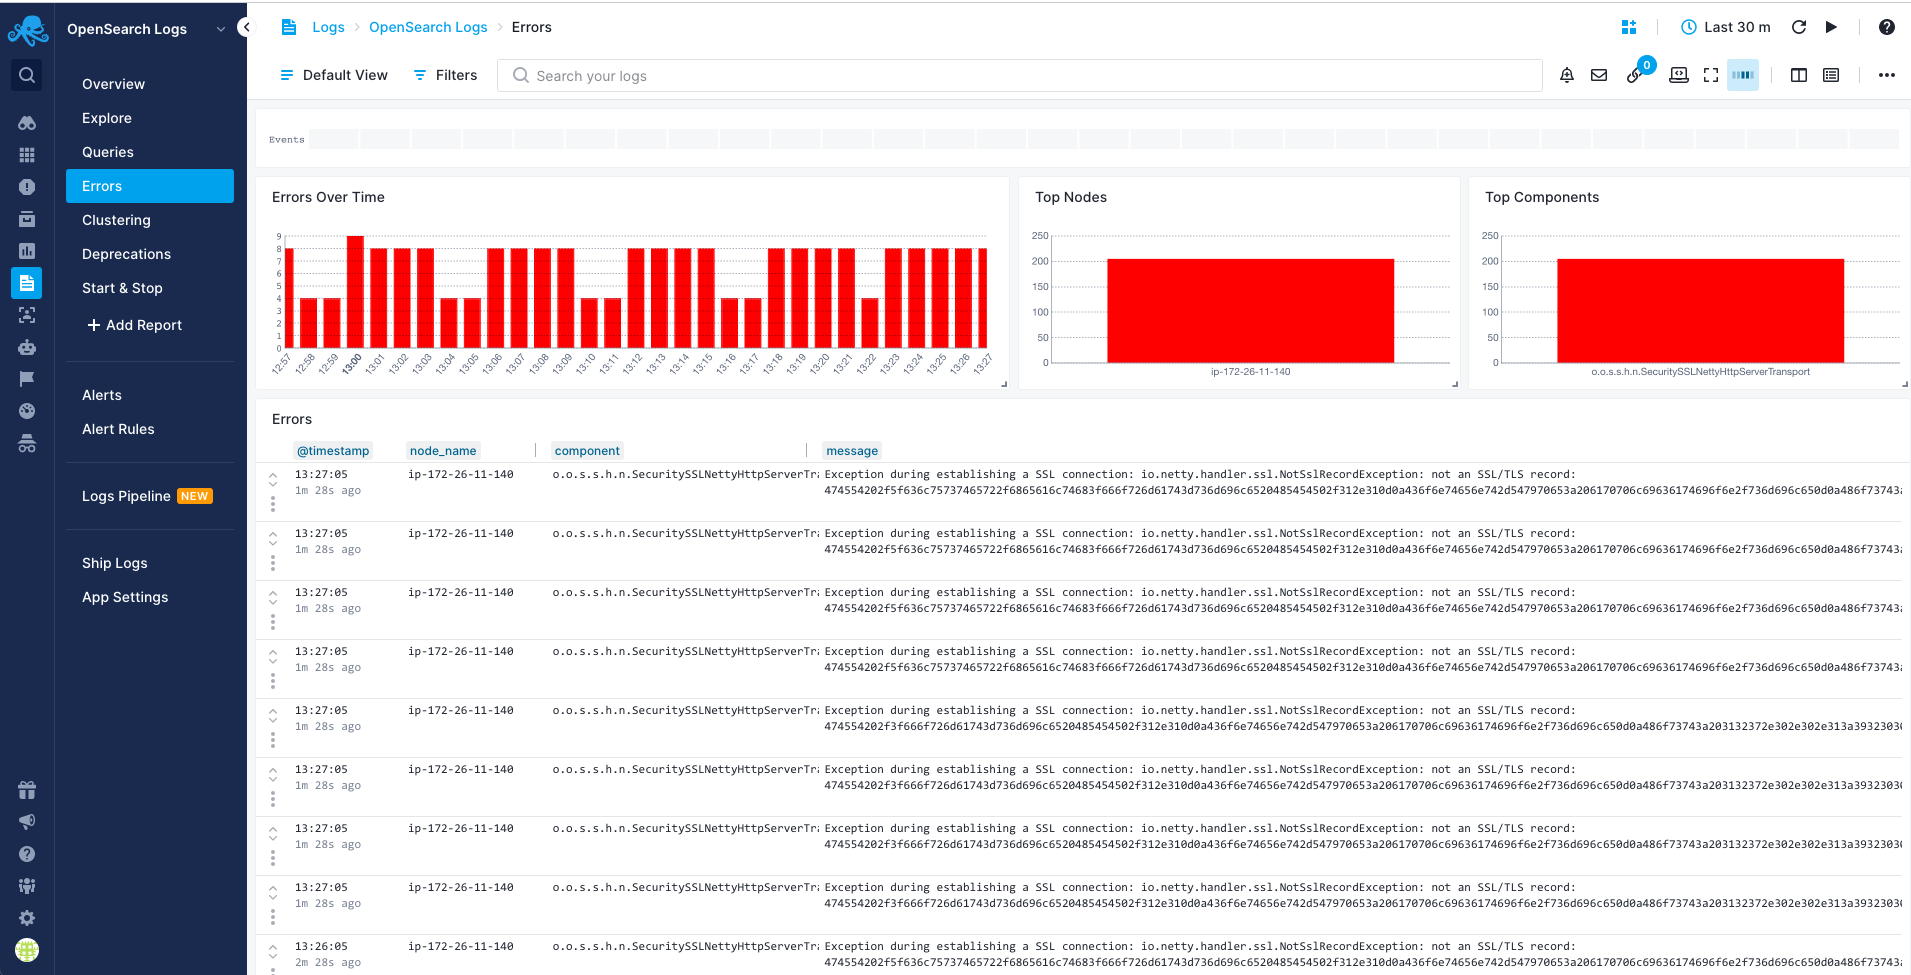Collapse the sidebar with chevron button
The image size is (1911, 975).
tap(246, 27)
